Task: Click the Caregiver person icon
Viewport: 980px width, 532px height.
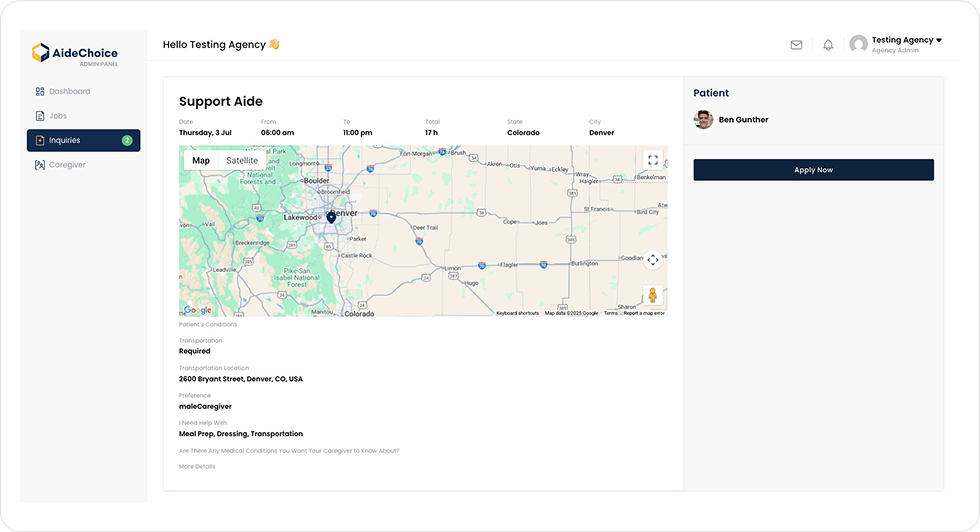Action: coord(40,165)
